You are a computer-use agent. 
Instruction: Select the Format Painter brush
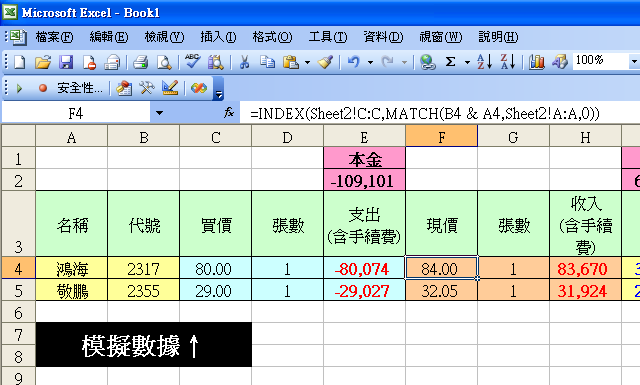325,62
